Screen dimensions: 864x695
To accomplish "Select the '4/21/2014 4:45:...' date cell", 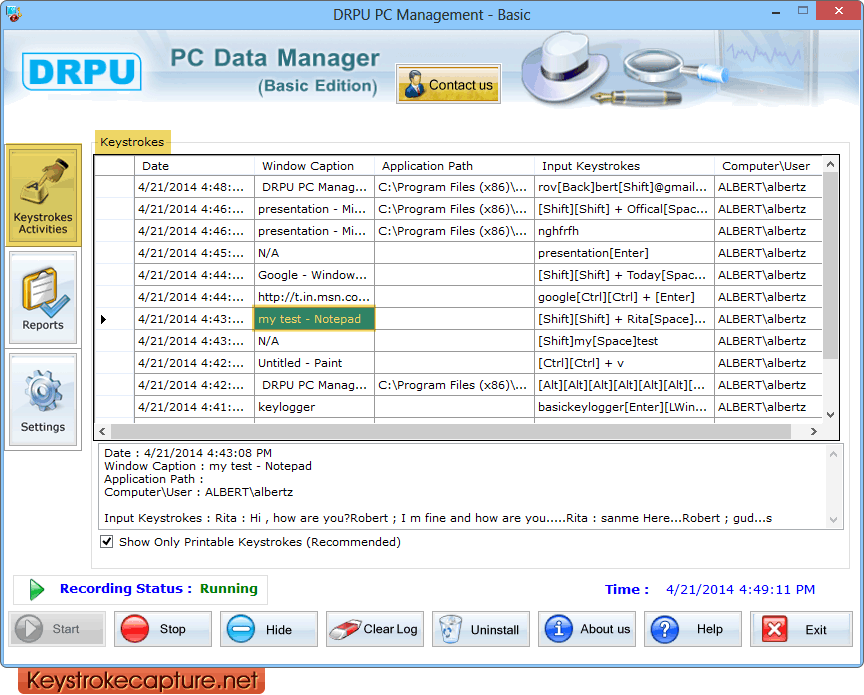I will (x=195, y=253).
